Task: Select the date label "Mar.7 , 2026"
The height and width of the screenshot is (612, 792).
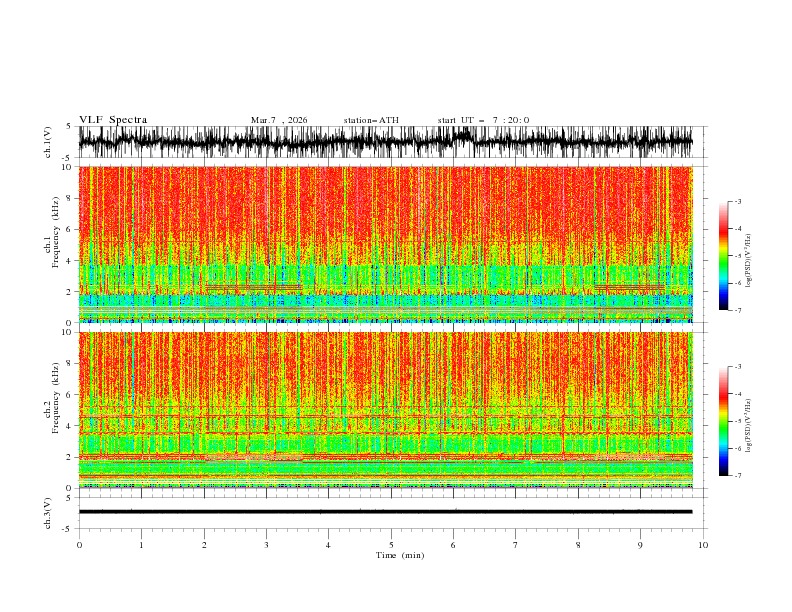Action: (x=279, y=120)
